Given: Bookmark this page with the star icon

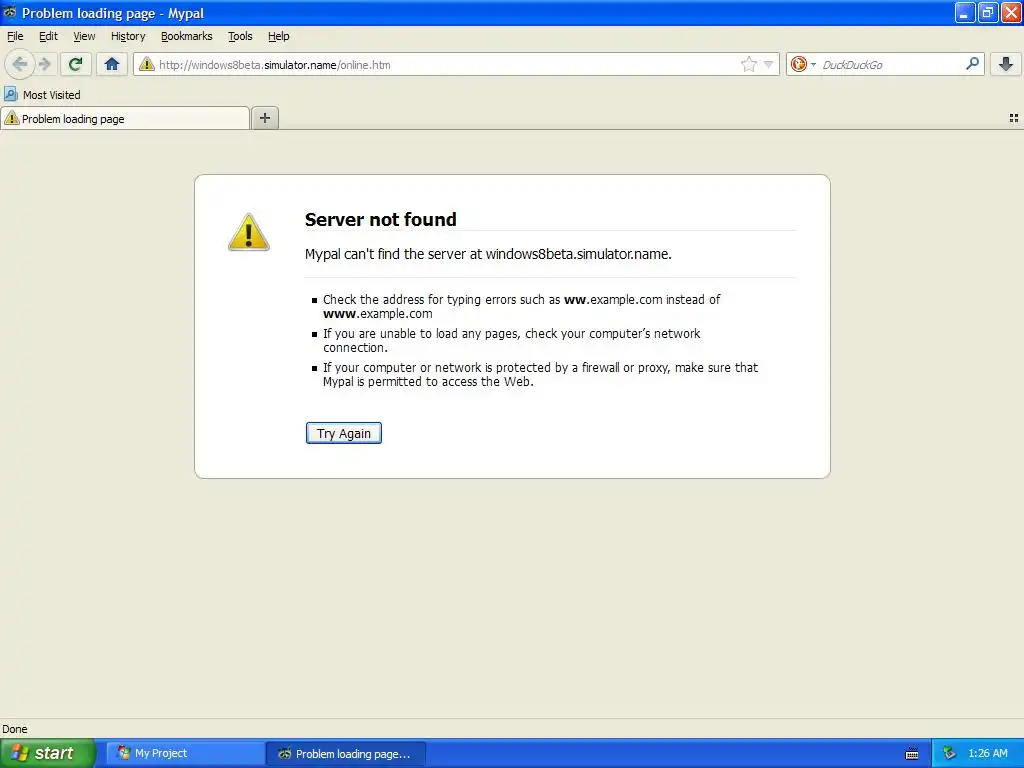Looking at the screenshot, I should [748, 64].
